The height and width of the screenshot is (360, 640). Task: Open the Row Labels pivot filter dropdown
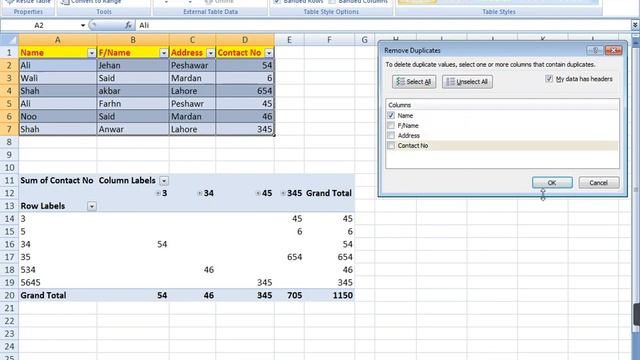(92, 206)
